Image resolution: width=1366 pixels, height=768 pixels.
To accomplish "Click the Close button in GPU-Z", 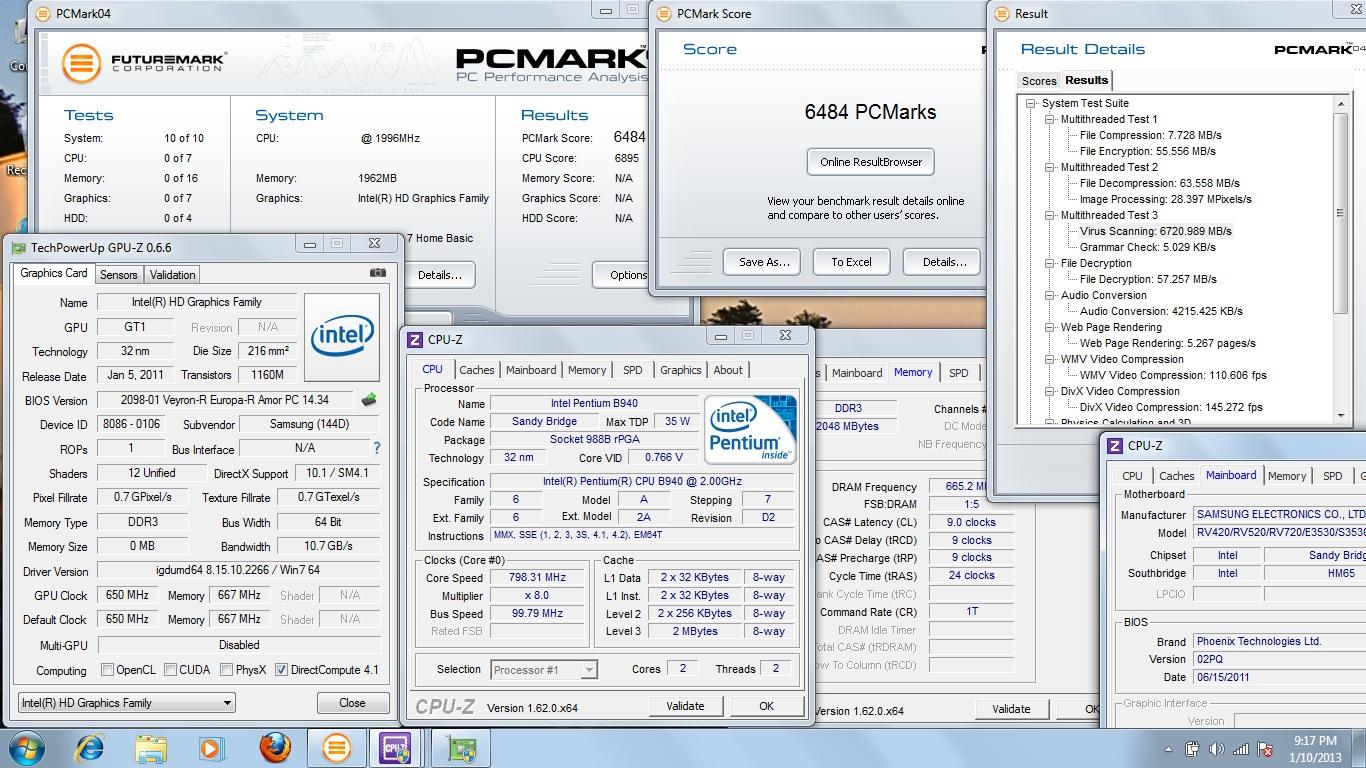I will tap(352, 703).
